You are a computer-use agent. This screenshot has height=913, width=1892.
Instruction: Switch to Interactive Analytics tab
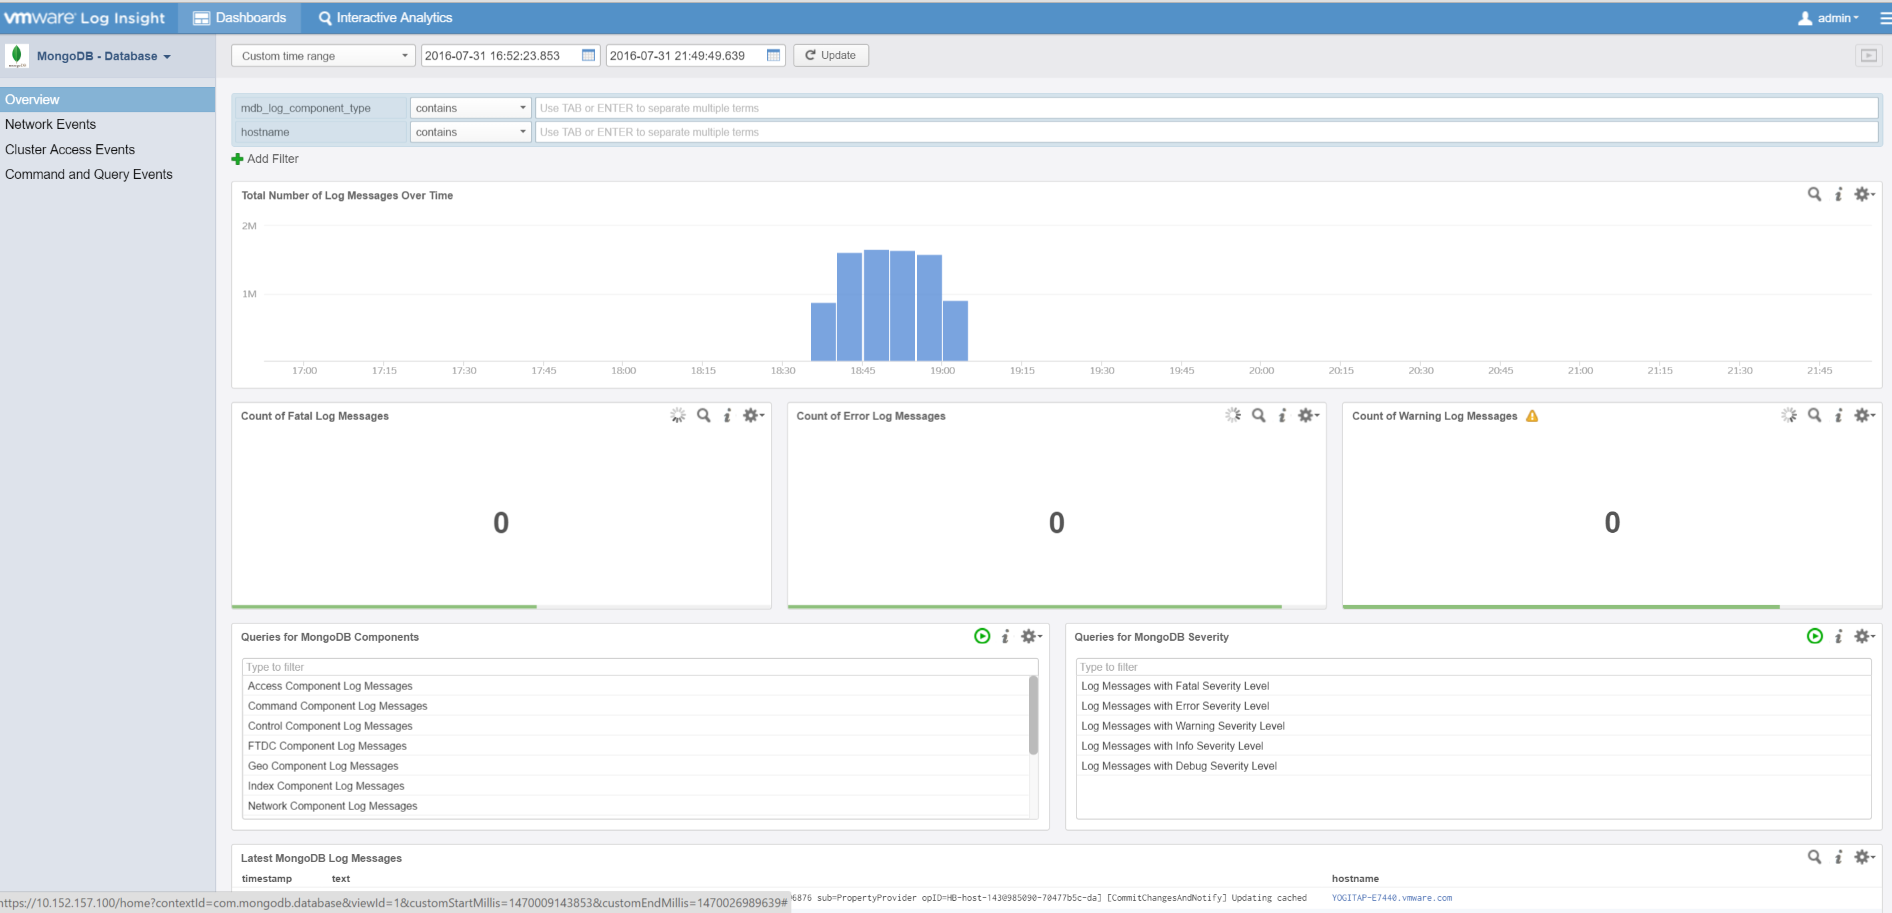[x=385, y=18]
